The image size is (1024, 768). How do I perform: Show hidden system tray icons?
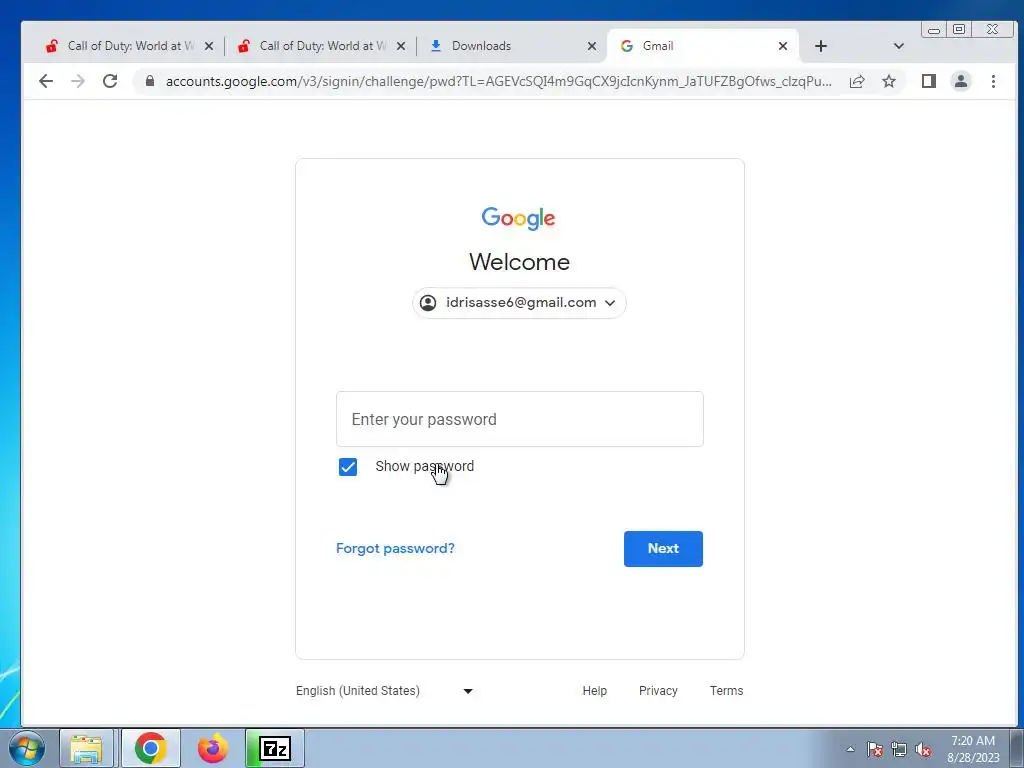[850, 749]
